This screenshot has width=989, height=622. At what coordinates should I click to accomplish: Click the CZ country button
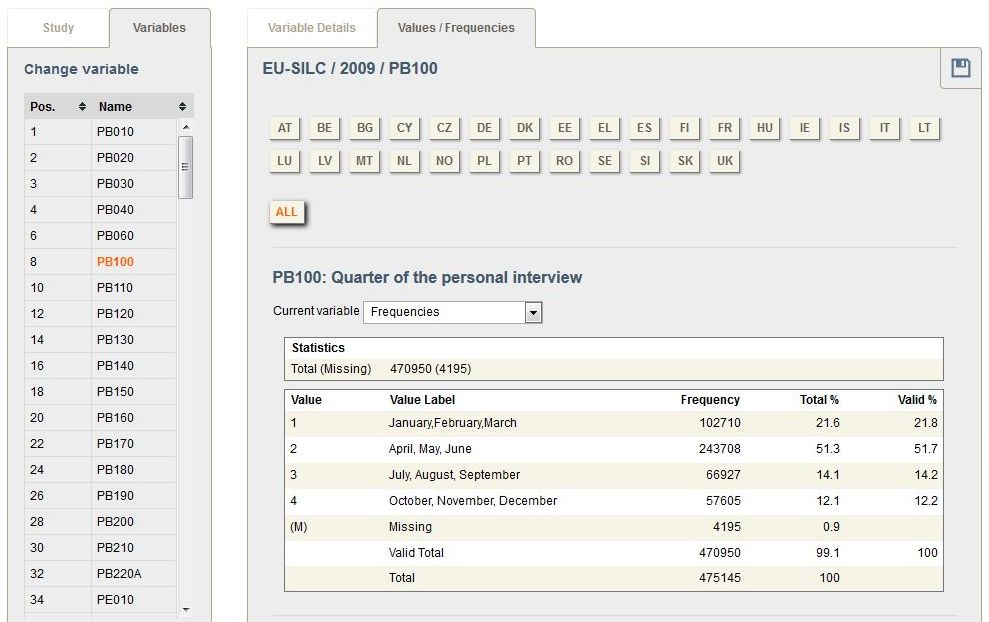[x=444, y=127]
